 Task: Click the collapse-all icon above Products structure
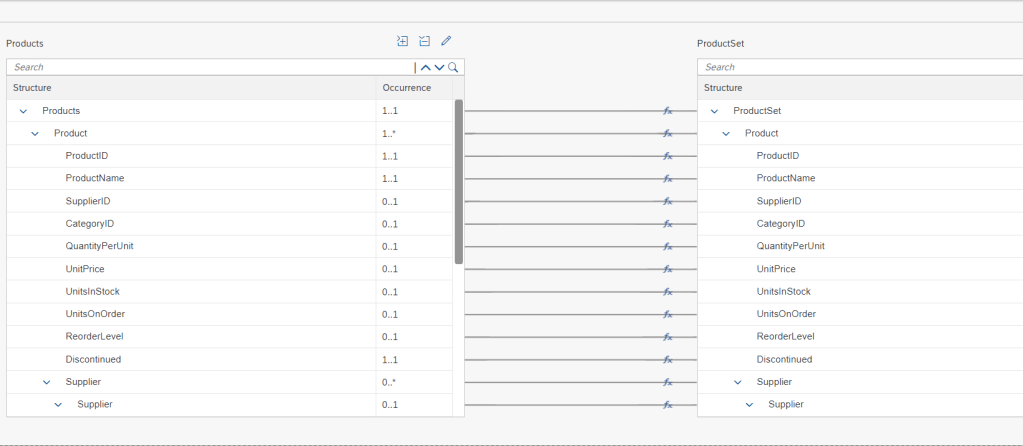[424, 41]
